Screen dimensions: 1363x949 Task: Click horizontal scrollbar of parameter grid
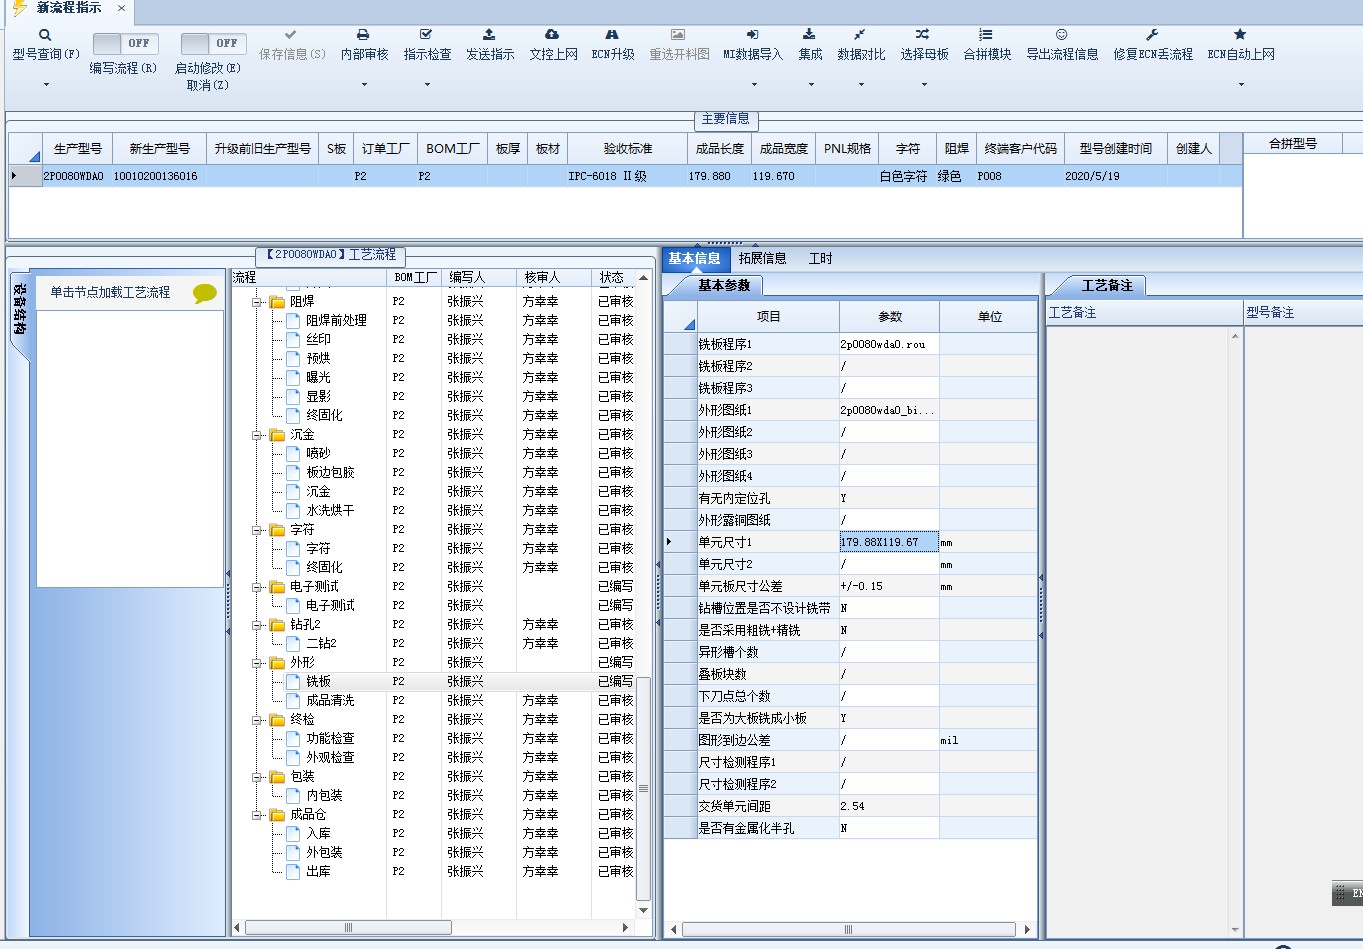point(848,929)
